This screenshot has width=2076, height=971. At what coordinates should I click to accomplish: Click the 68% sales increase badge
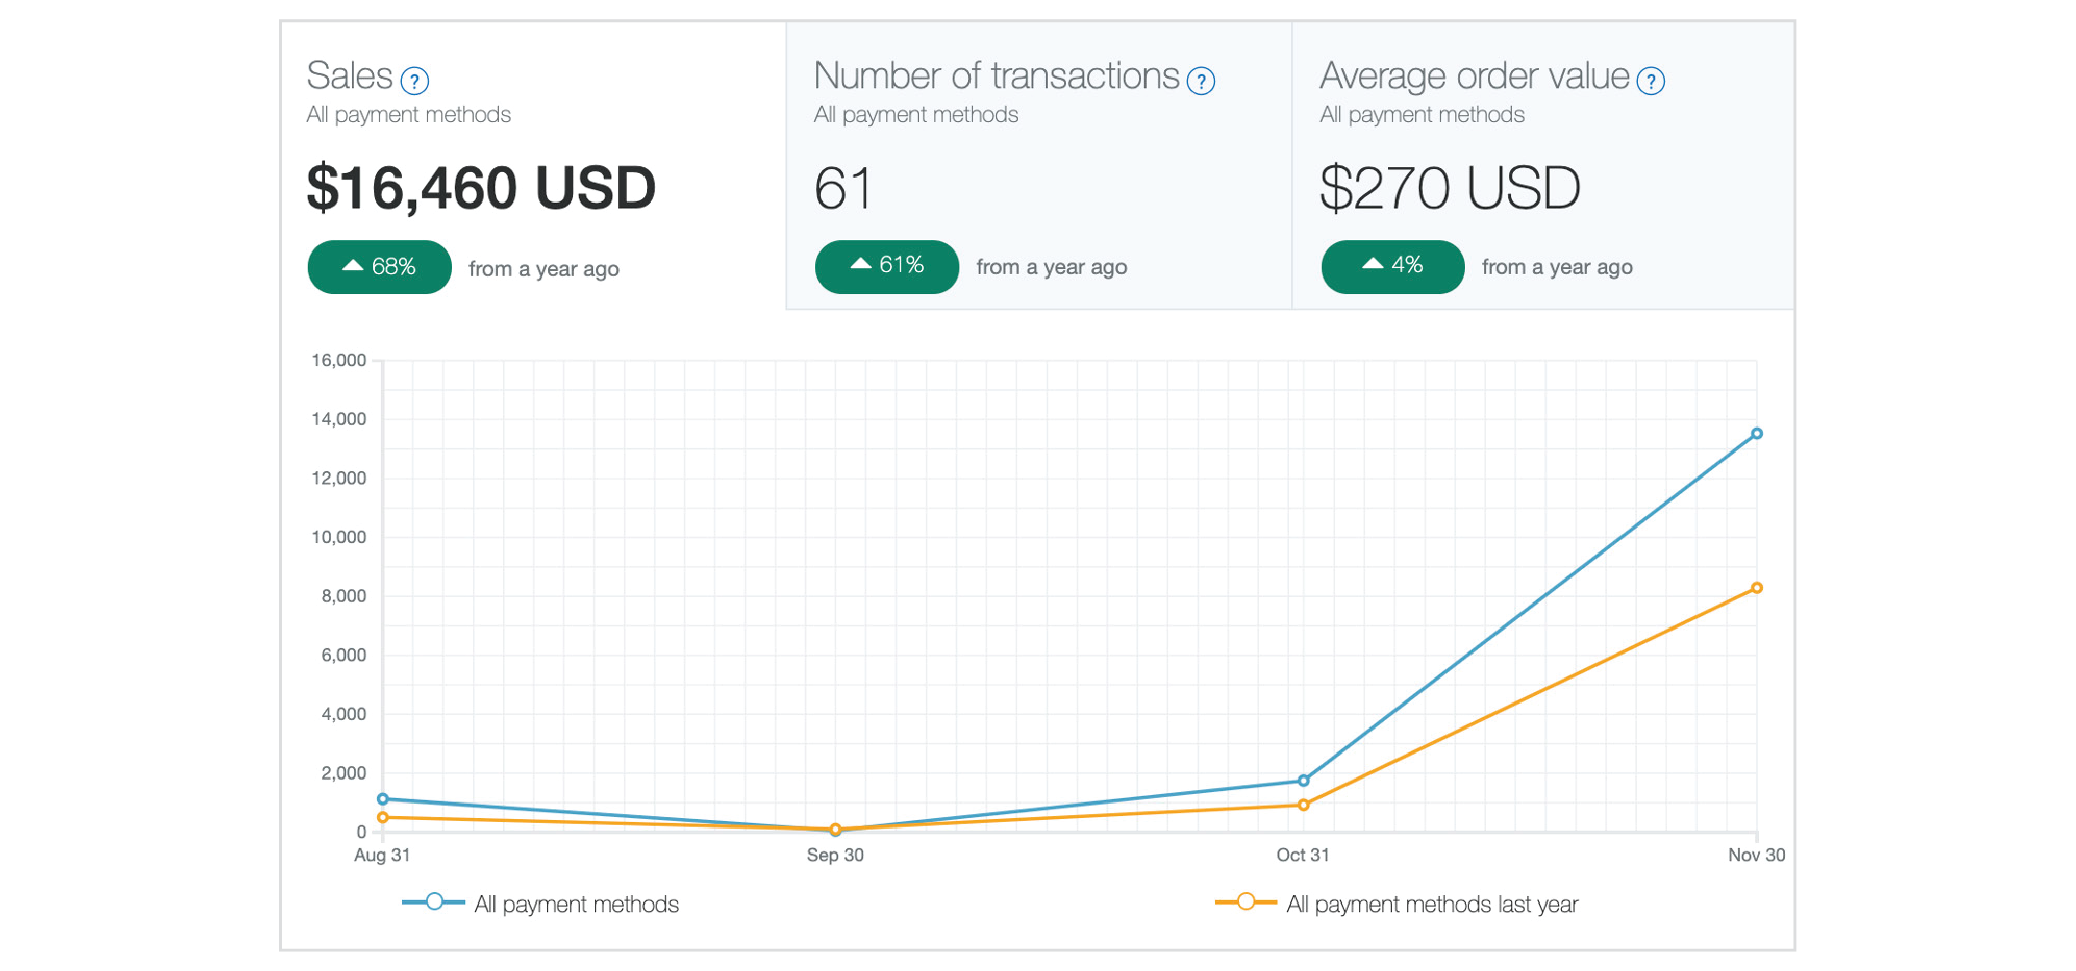(379, 266)
